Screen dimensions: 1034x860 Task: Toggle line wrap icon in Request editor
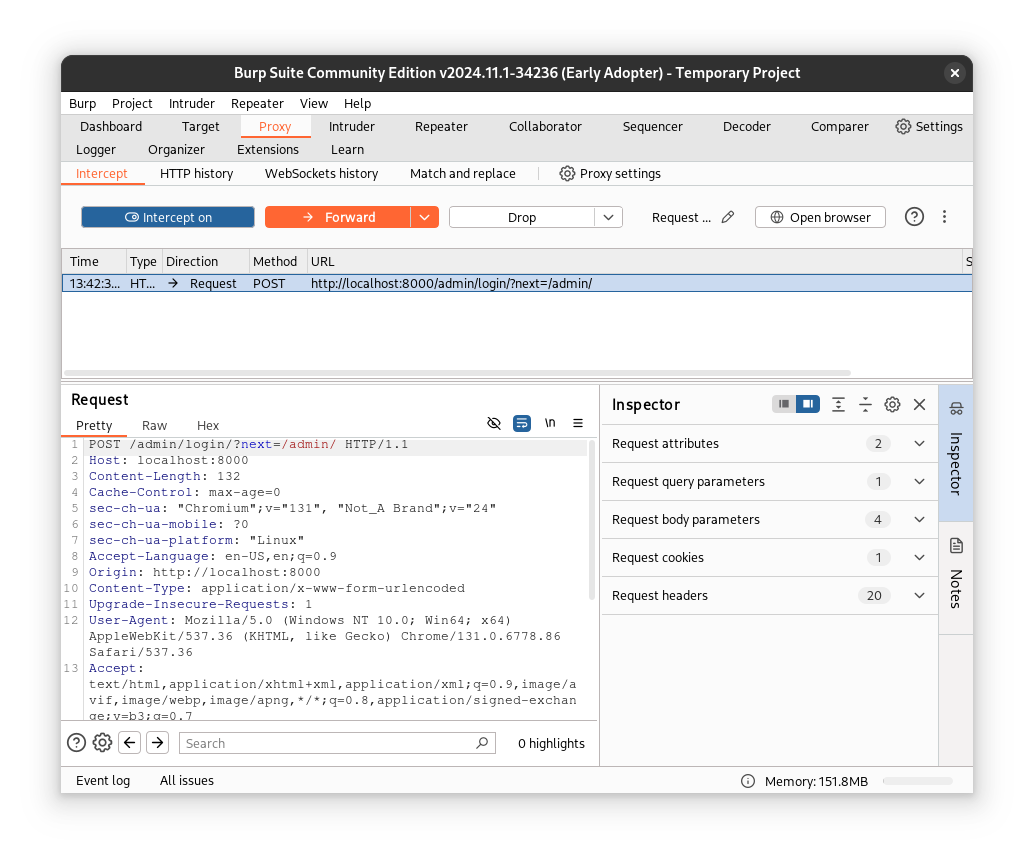(522, 423)
